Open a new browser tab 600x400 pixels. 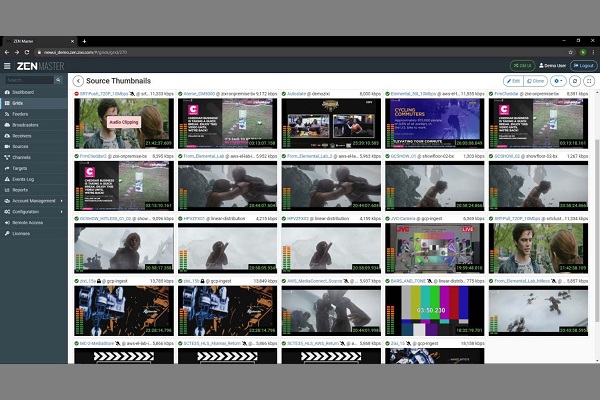point(84,41)
